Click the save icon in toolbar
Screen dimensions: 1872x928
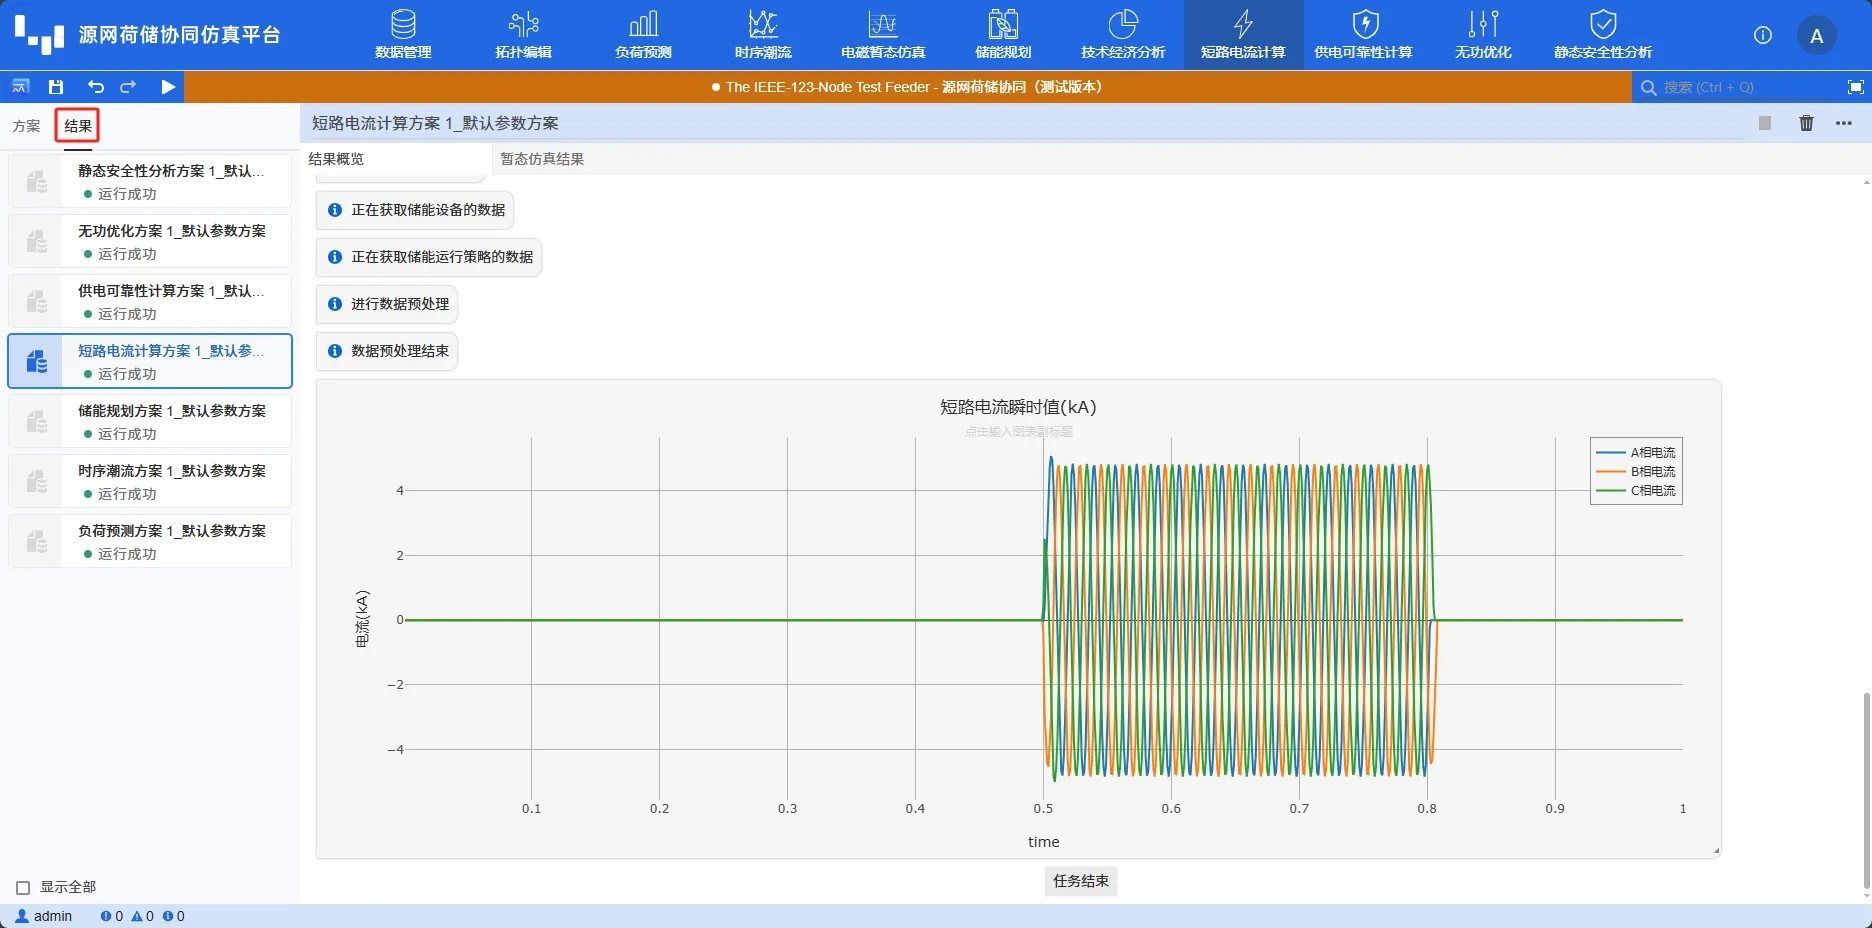pos(56,87)
